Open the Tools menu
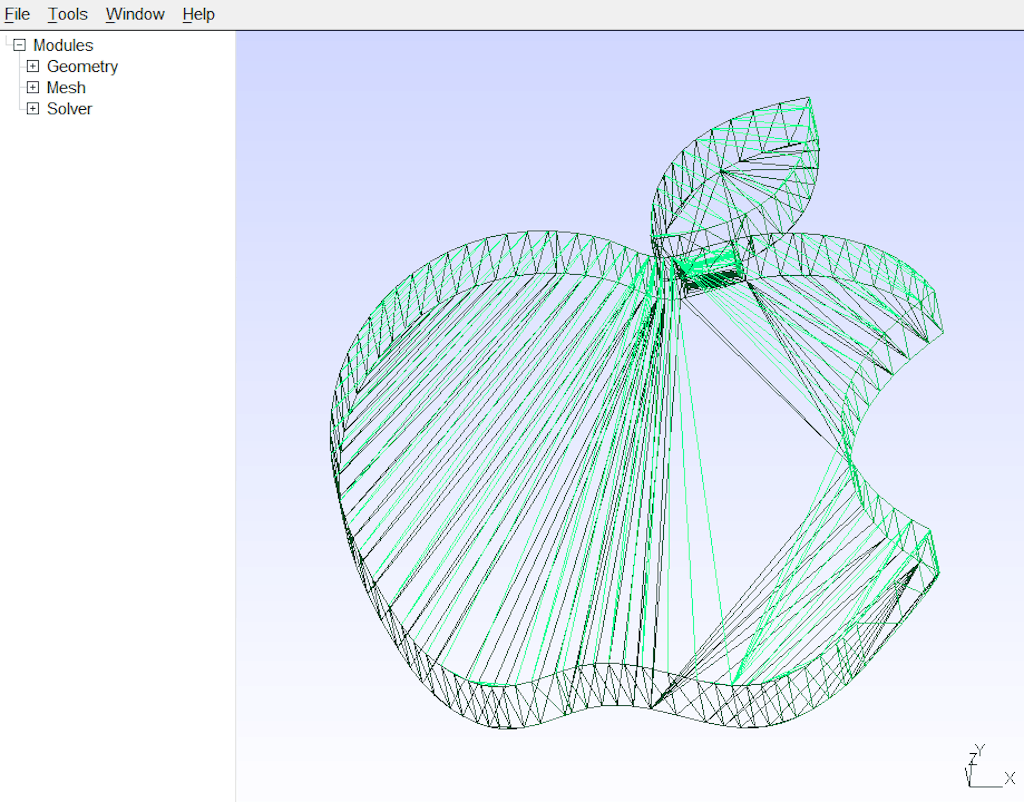This screenshot has height=802, width=1024. pyautogui.click(x=68, y=14)
